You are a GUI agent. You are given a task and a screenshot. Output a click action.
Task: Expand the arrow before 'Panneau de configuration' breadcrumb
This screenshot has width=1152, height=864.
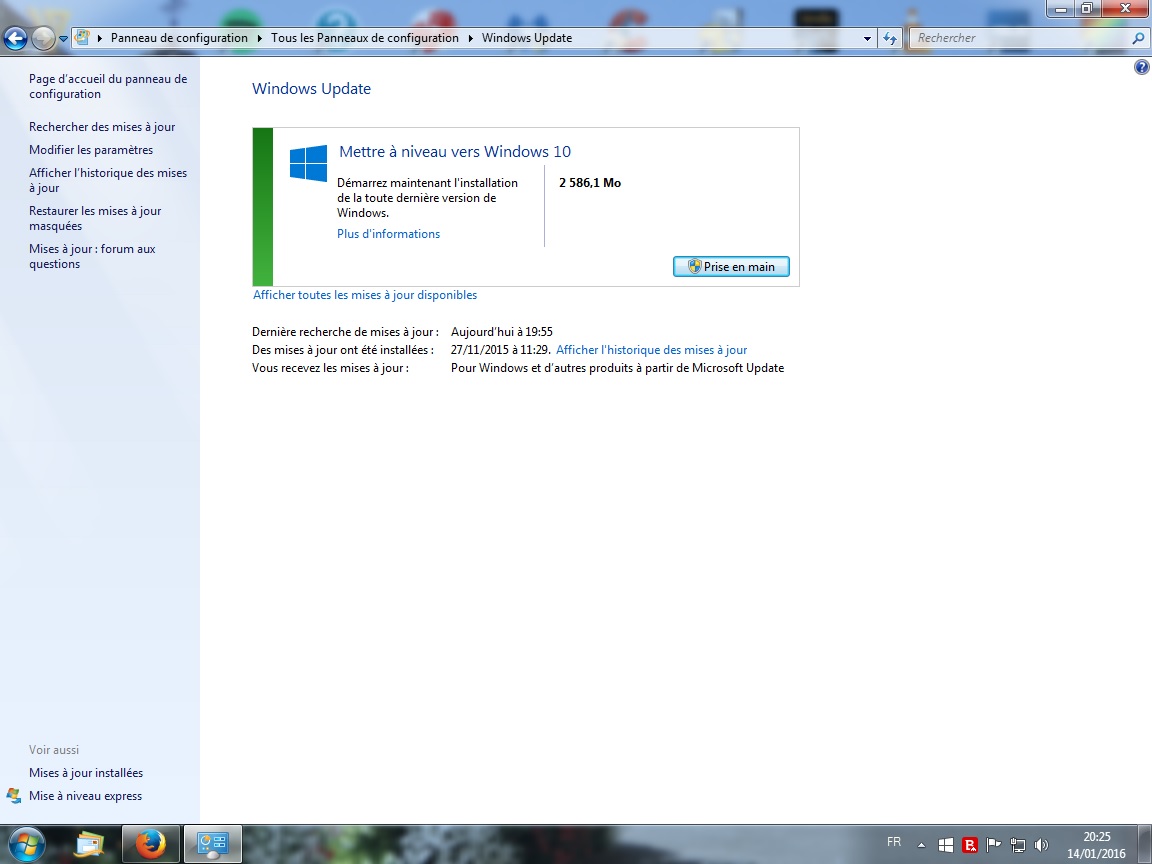100,38
